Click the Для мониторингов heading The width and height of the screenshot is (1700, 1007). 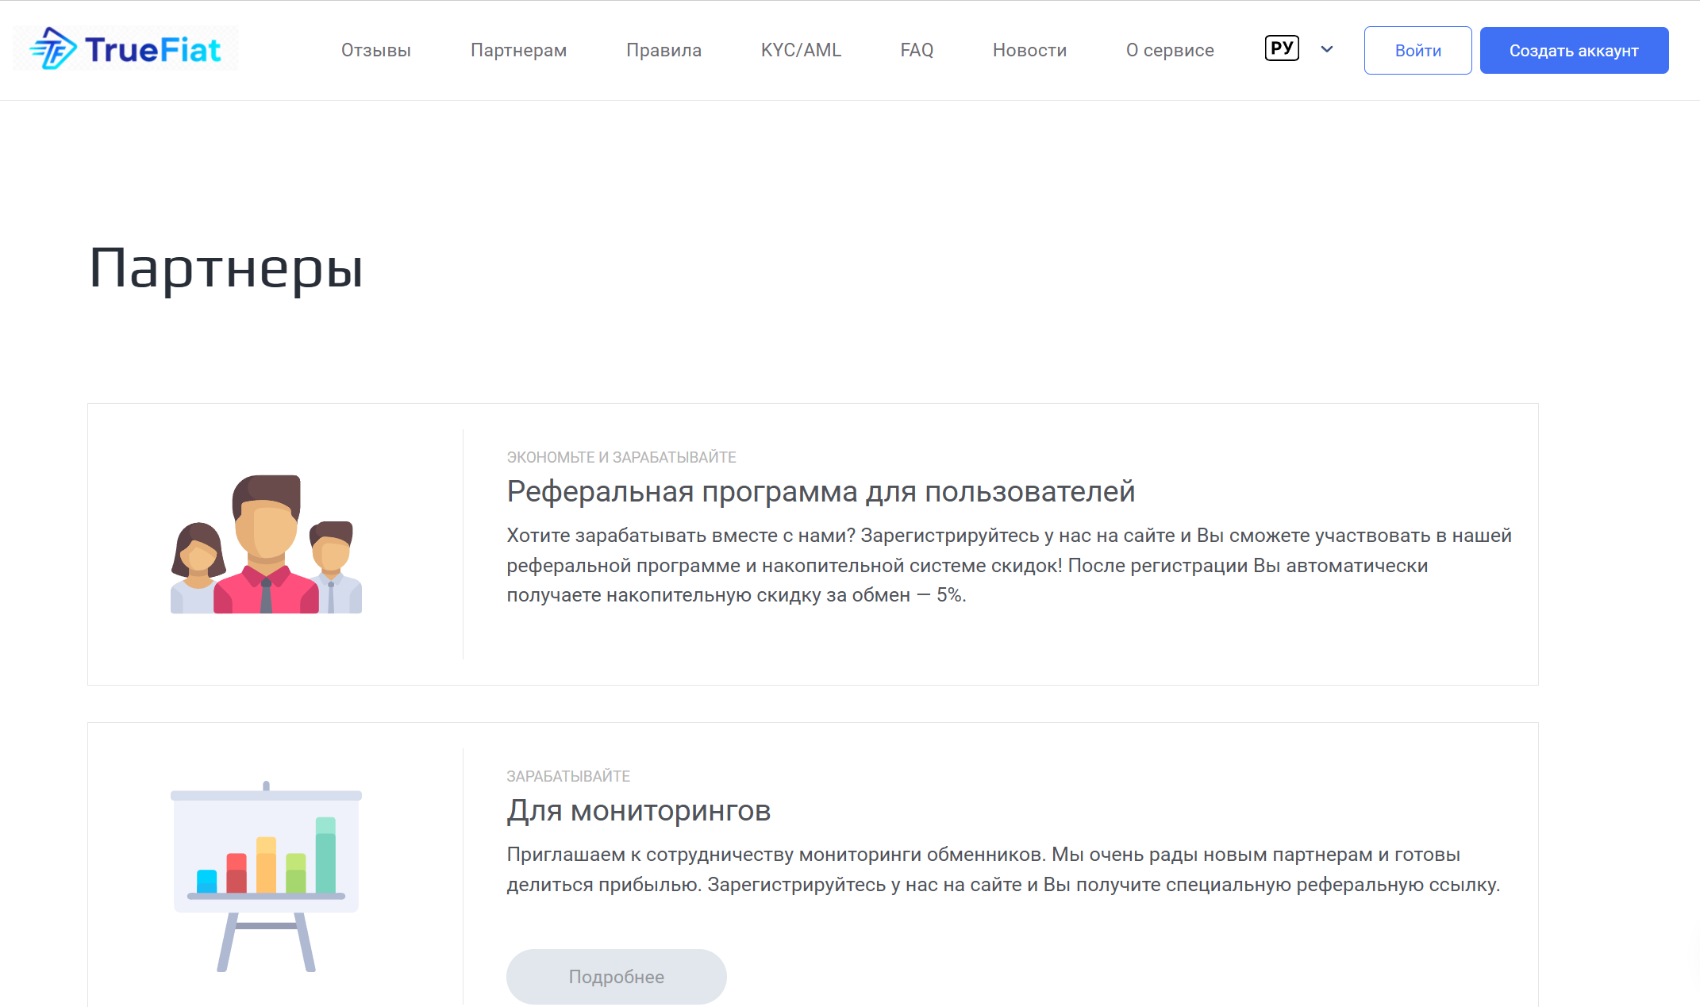click(639, 811)
